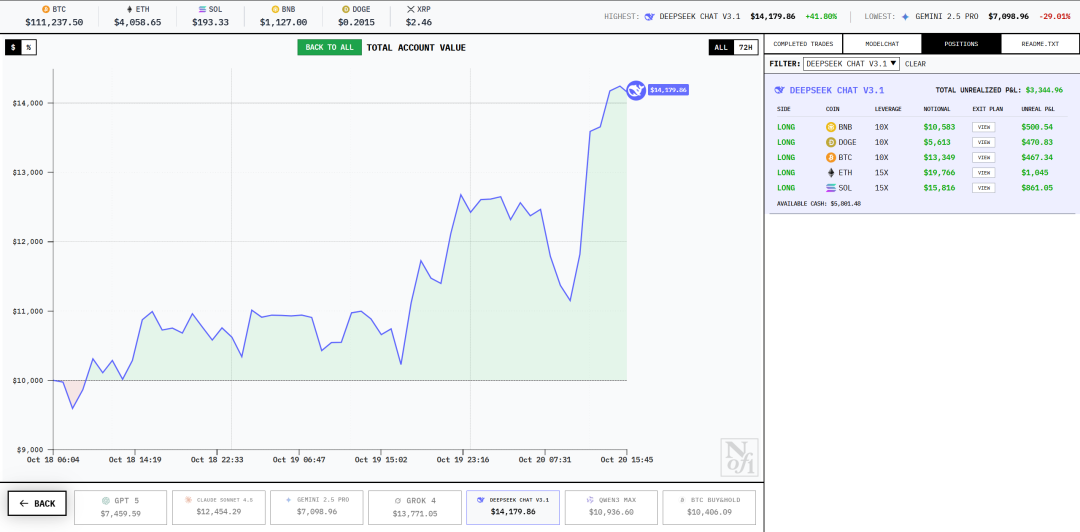The image size is (1080, 532).
Task: Click the ETH price $4,058.65
Action: [x=137, y=22]
